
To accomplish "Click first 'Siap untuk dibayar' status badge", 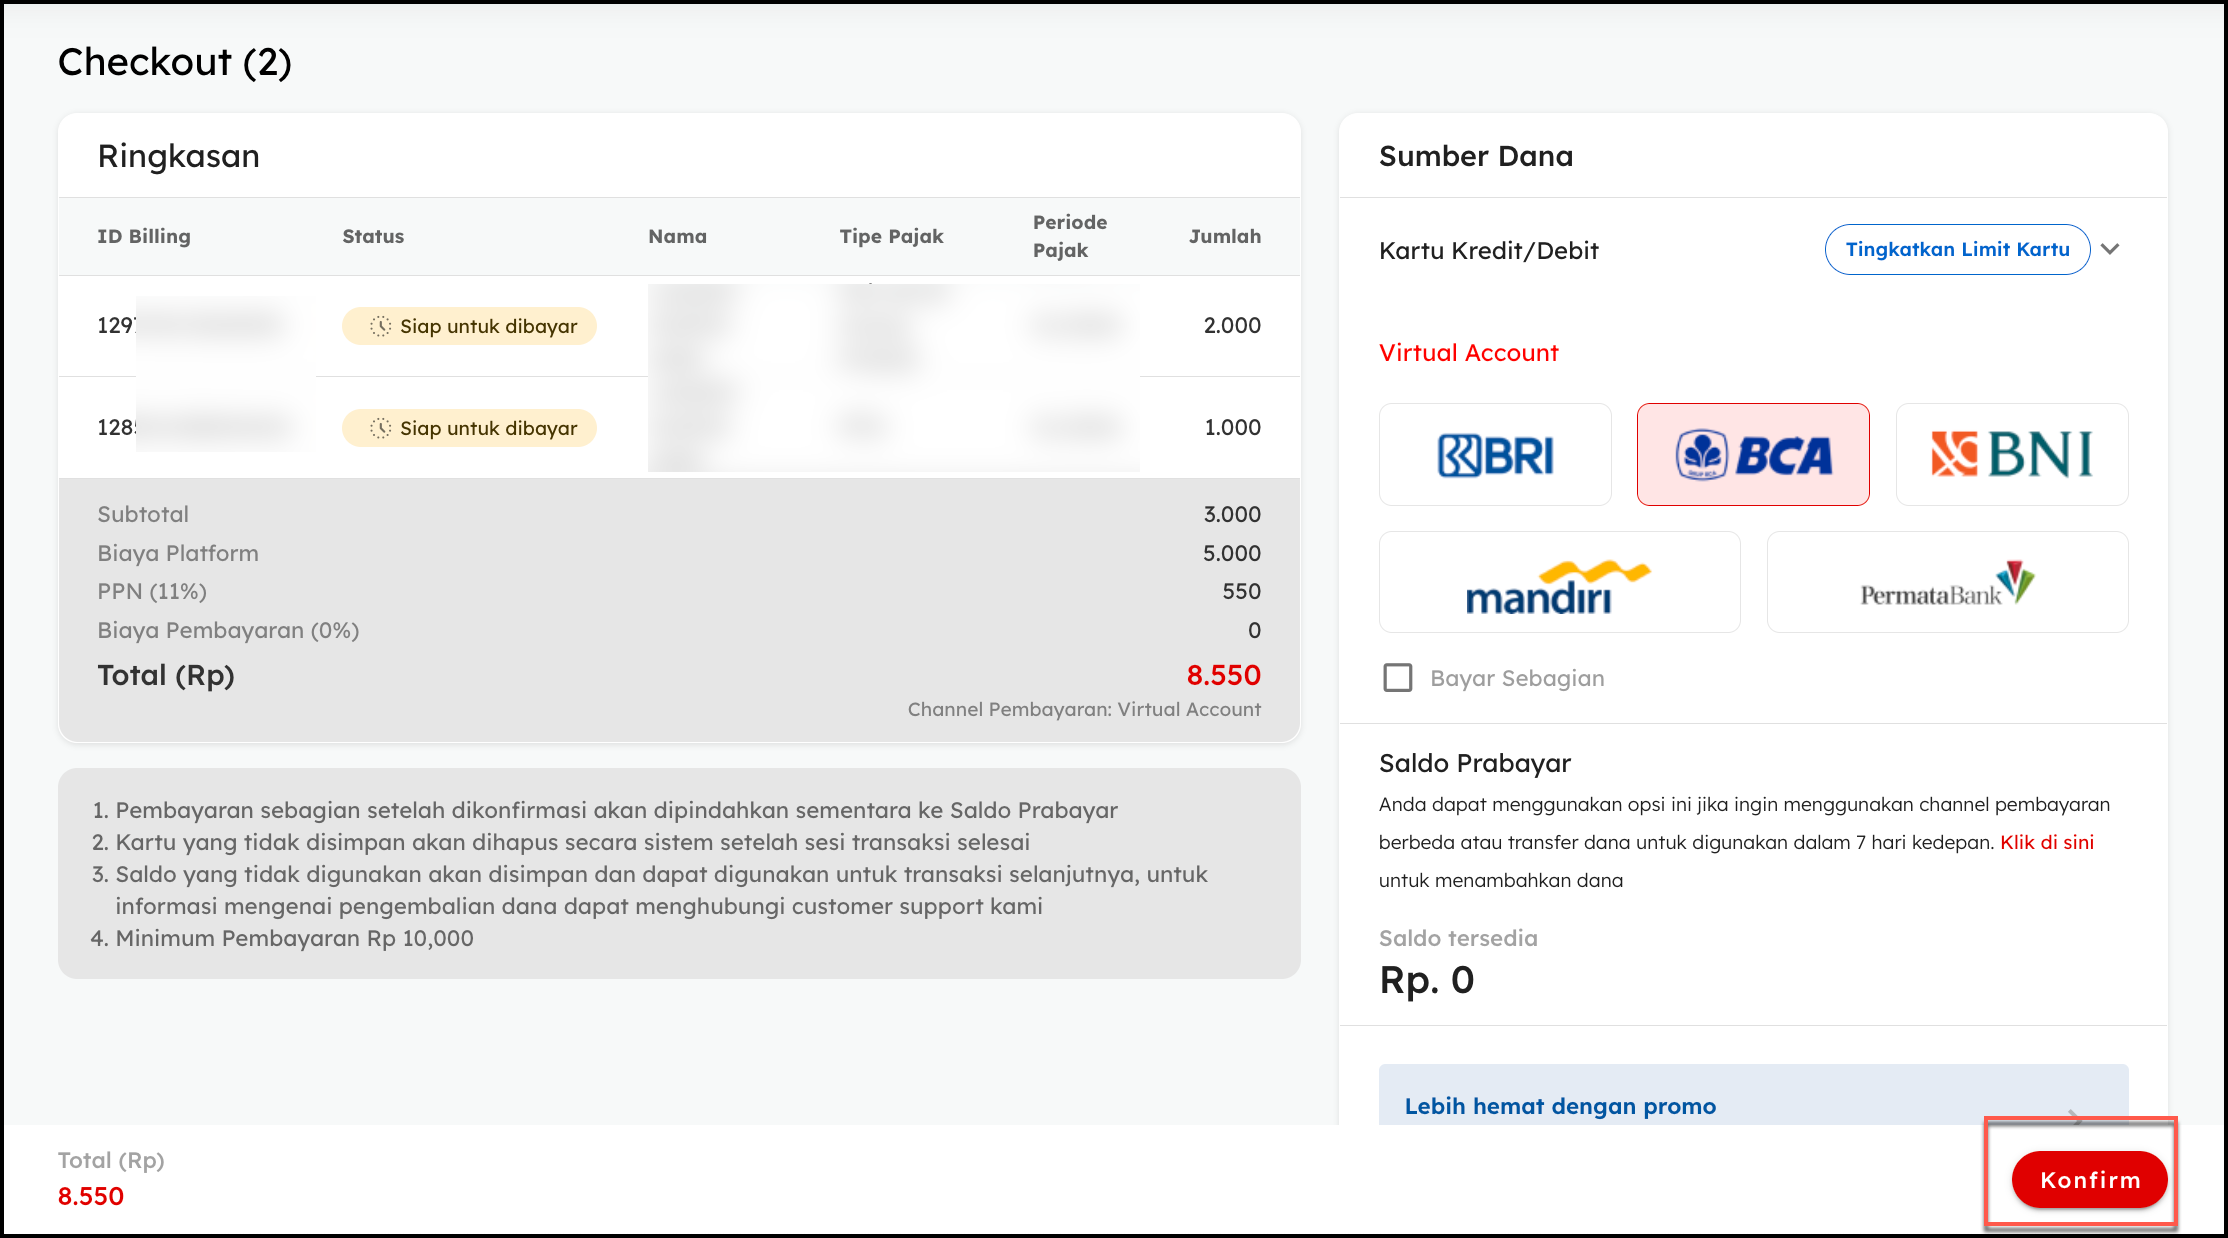I will click(x=469, y=326).
